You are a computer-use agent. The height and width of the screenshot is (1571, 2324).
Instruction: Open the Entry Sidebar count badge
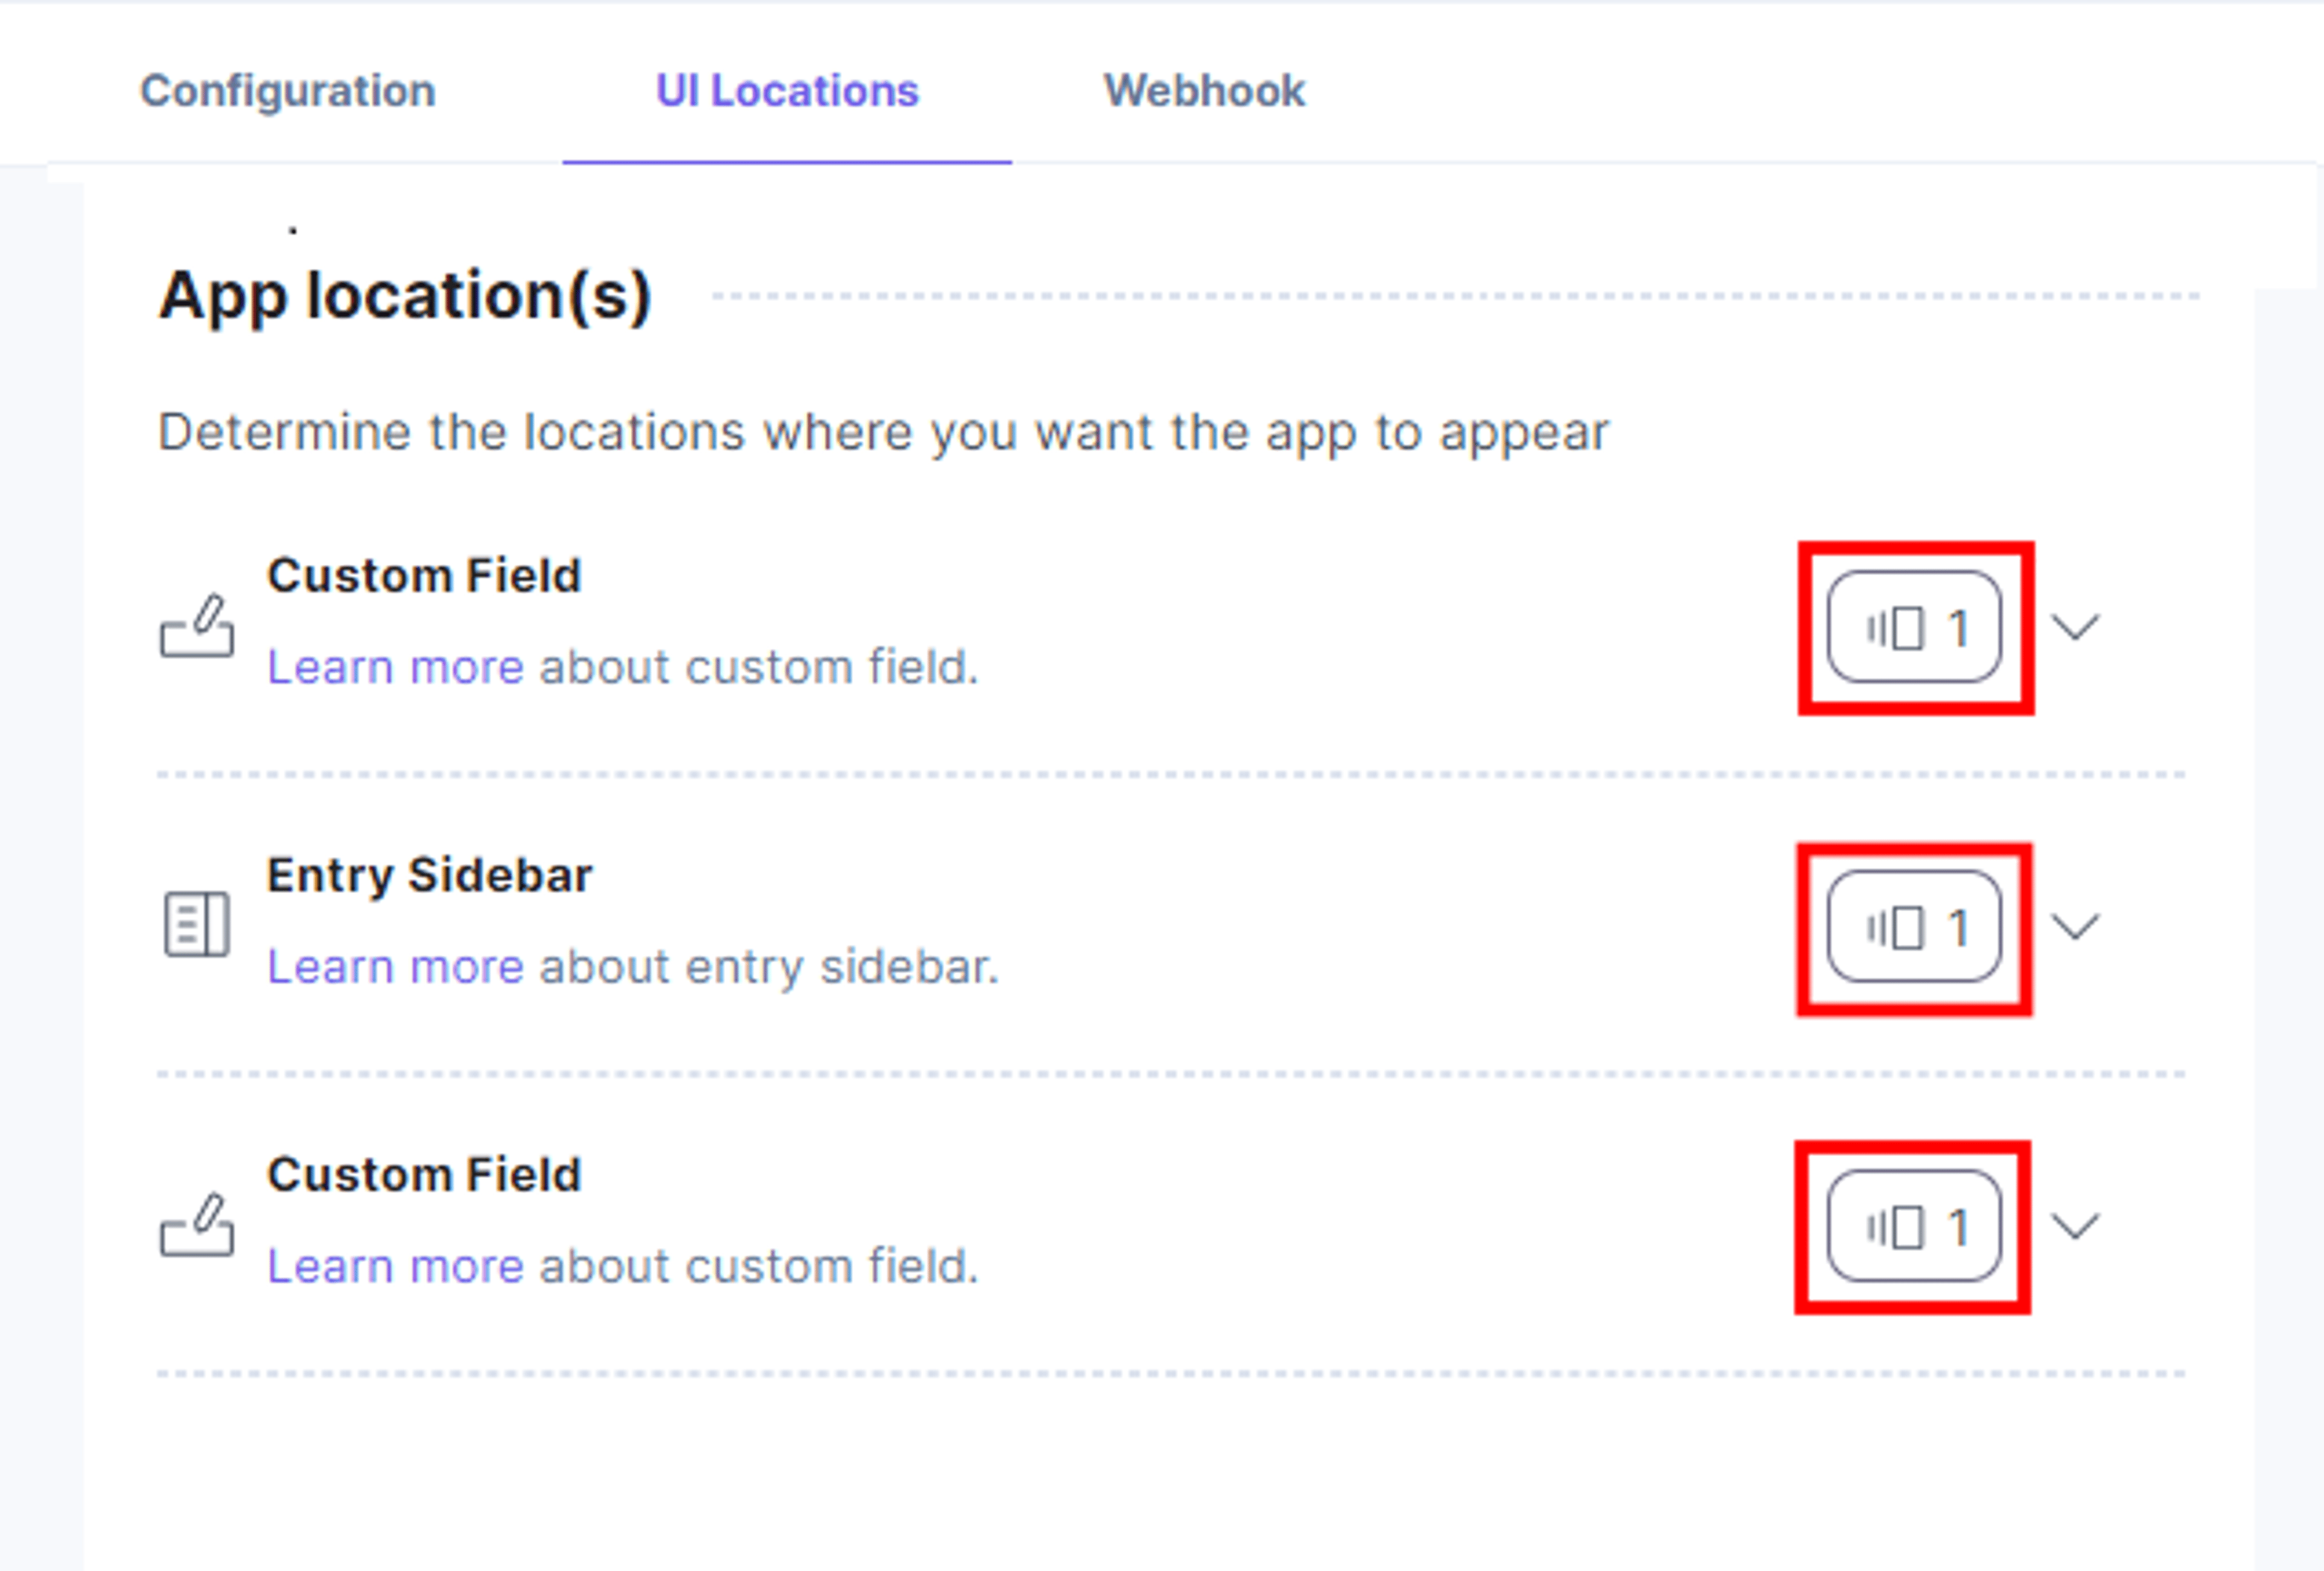(1914, 927)
